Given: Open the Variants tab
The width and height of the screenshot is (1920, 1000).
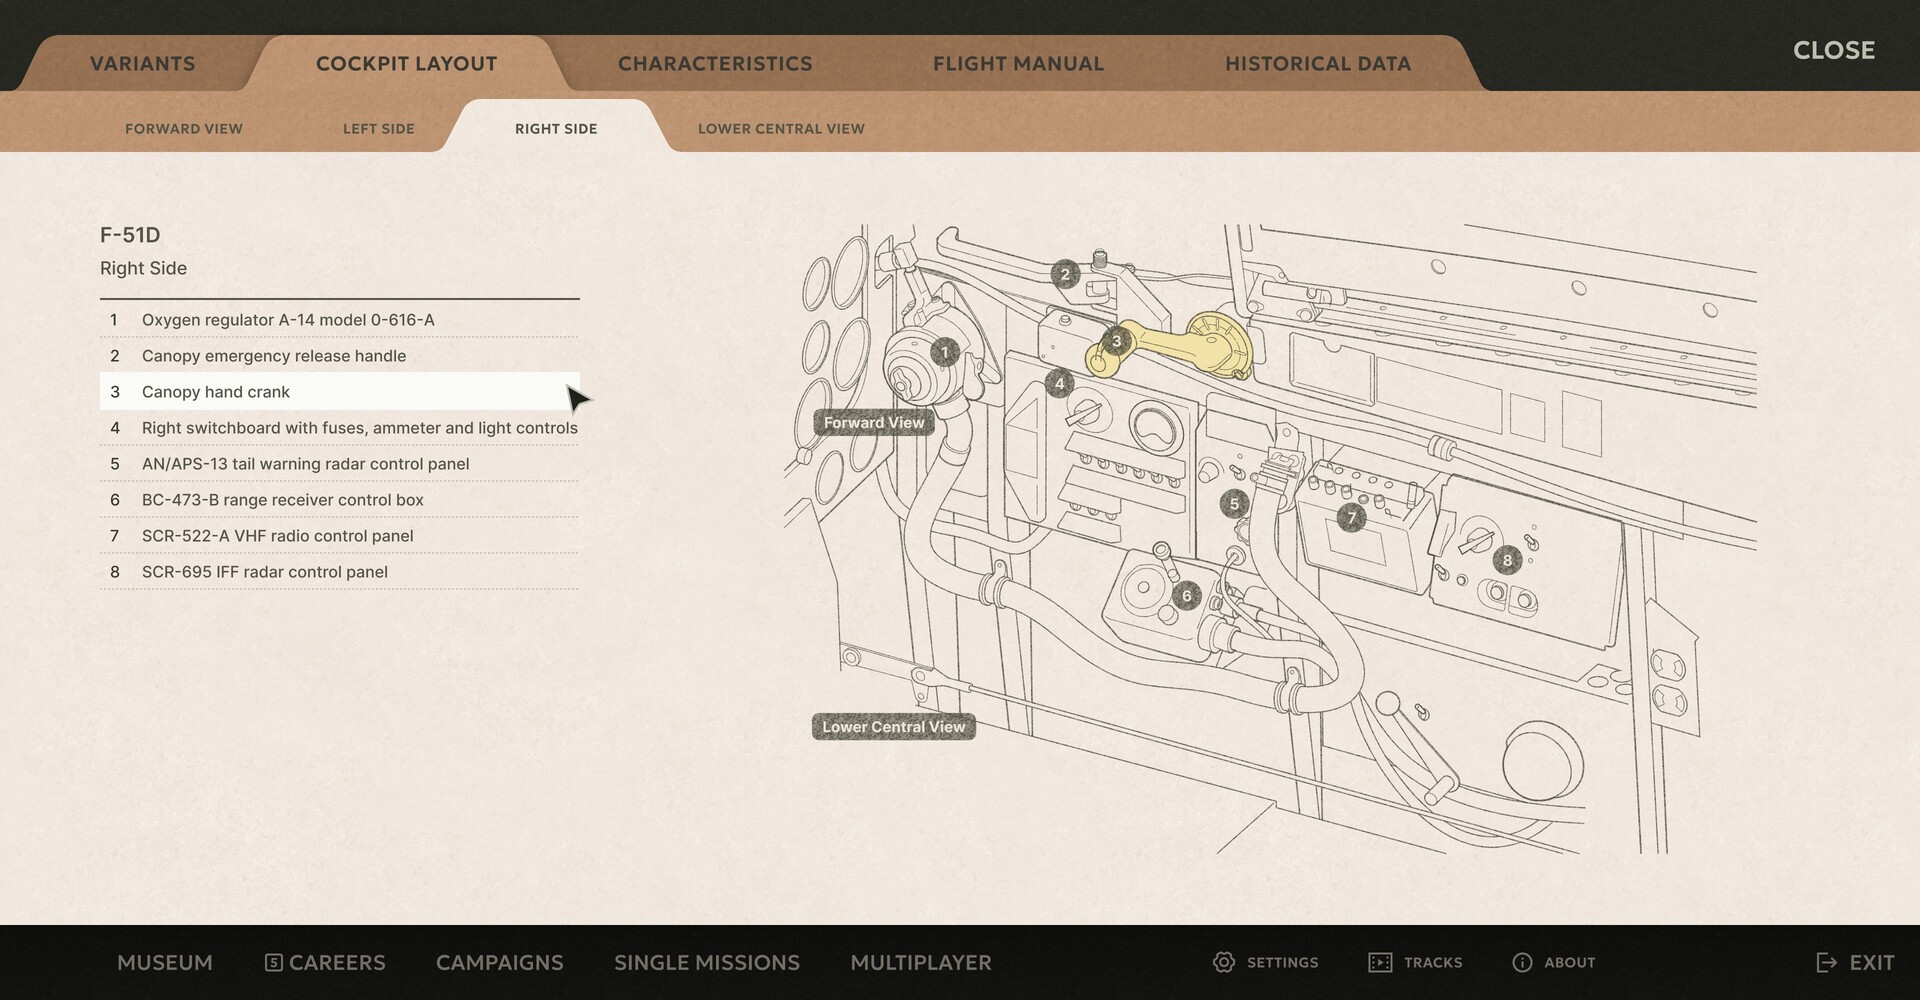Looking at the screenshot, I should point(142,63).
